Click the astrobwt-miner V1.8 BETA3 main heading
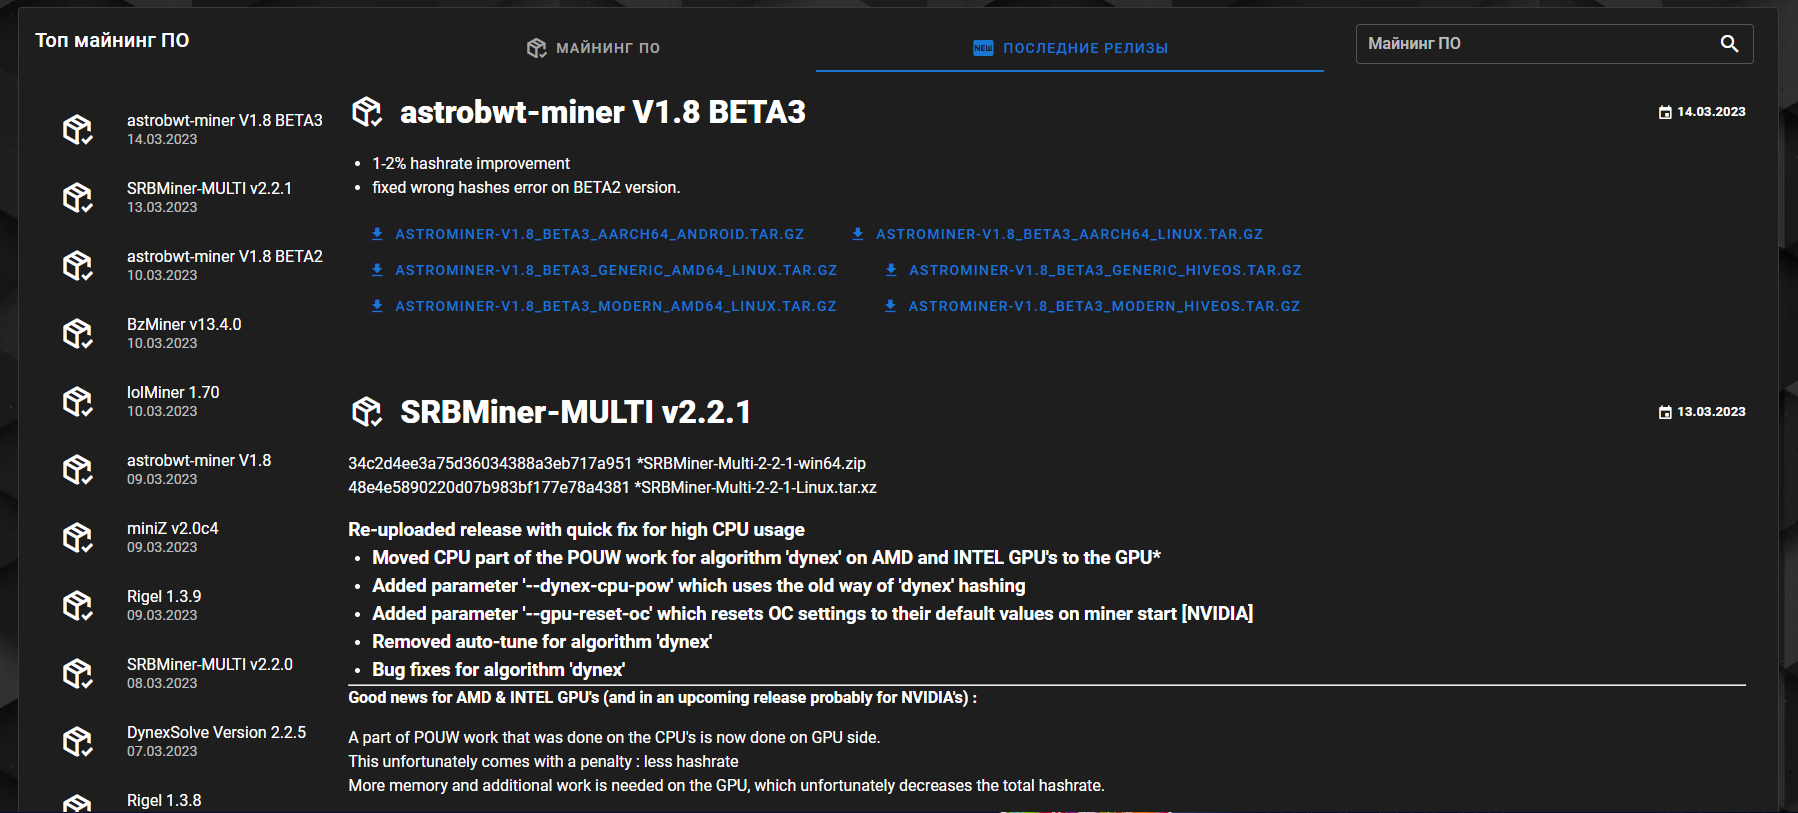Viewport: 1798px width, 813px height. pyautogui.click(x=603, y=112)
